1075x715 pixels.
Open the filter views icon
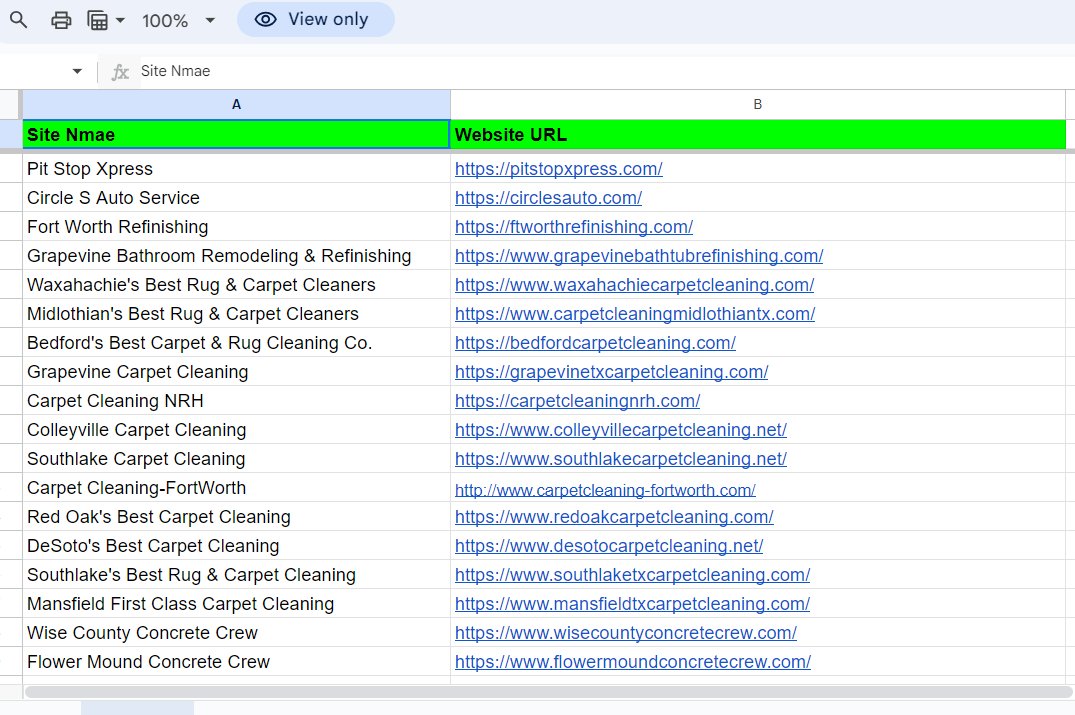click(97, 20)
